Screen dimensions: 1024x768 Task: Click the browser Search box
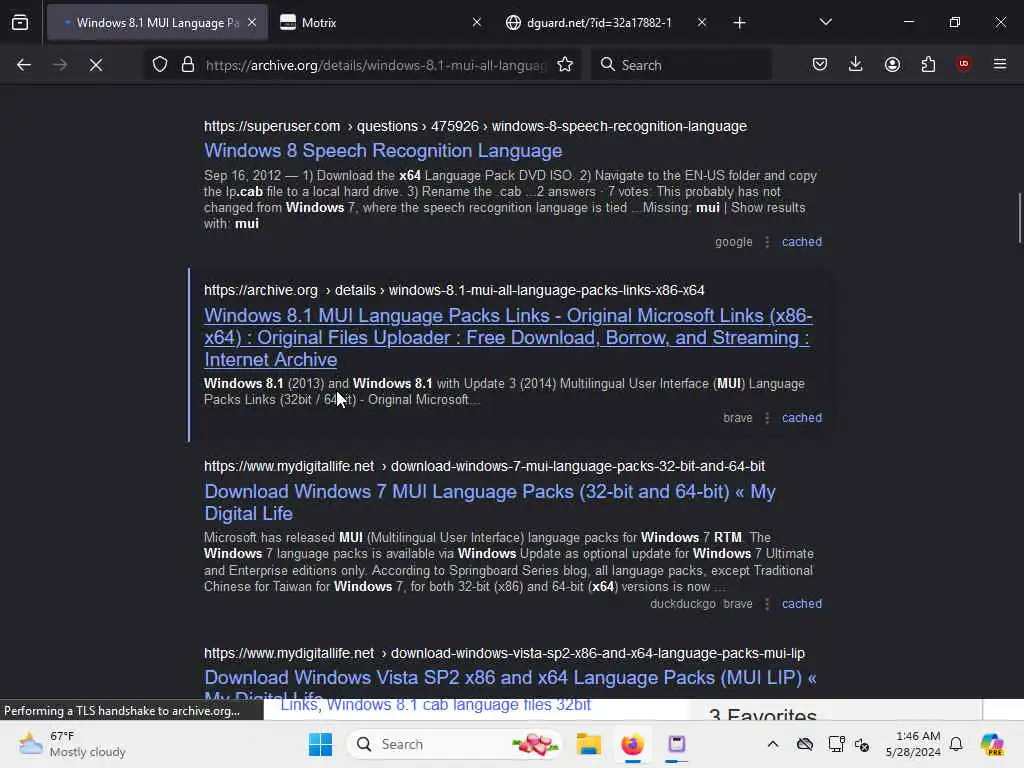point(680,65)
